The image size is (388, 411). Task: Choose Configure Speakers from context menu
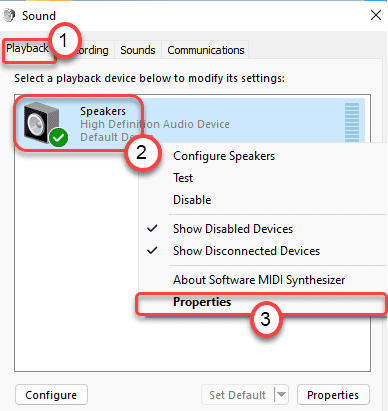point(224,156)
